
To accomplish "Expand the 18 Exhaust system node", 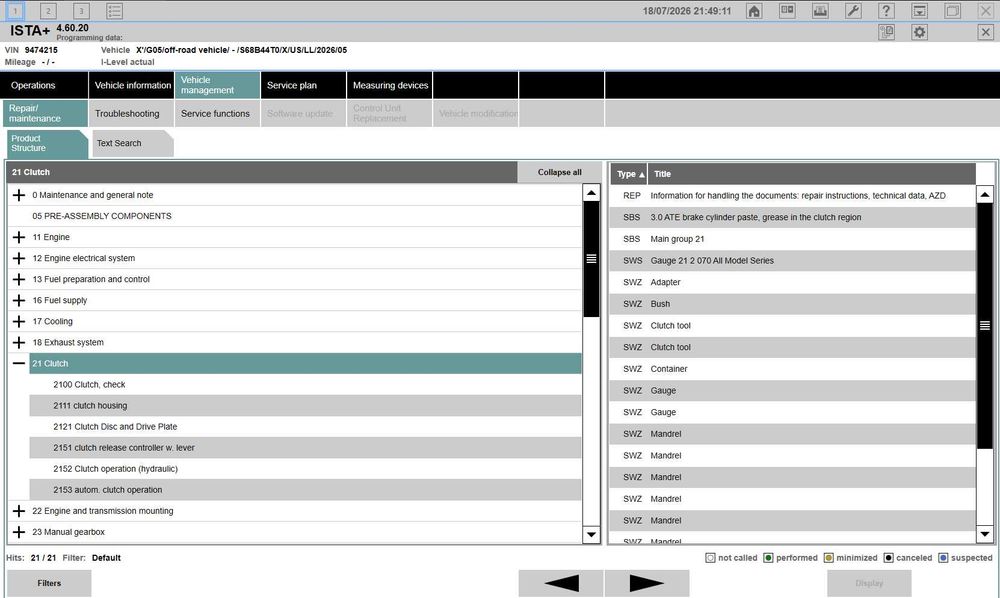I will coord(19,342).
